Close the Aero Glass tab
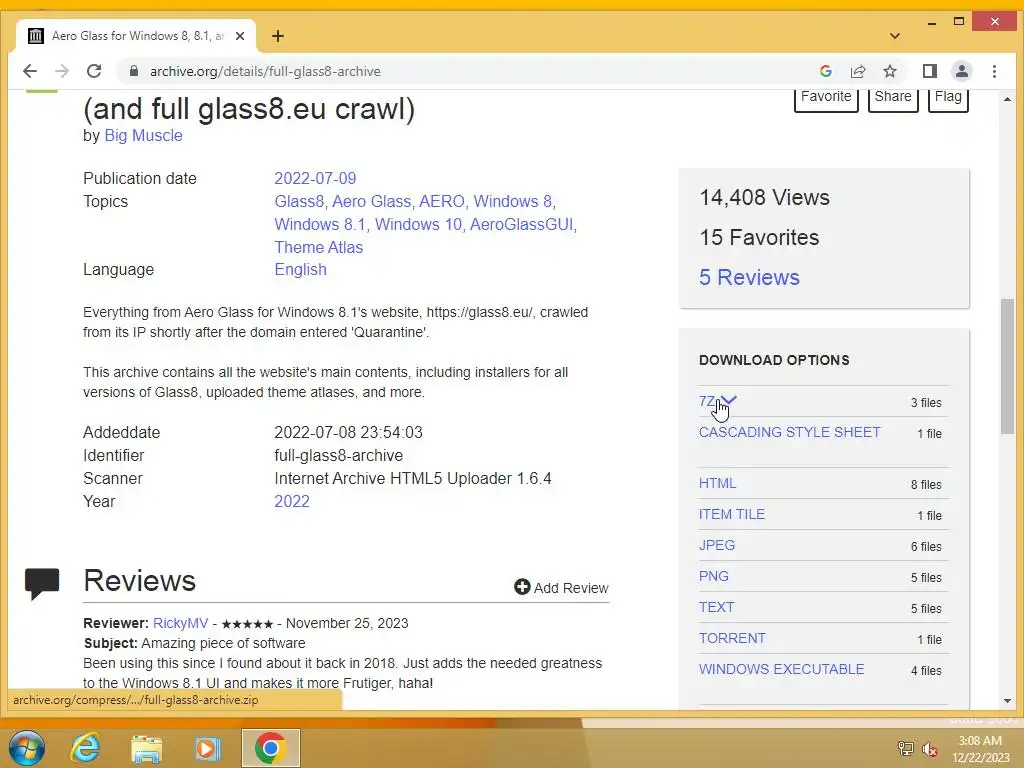 (x=240, y=36)
